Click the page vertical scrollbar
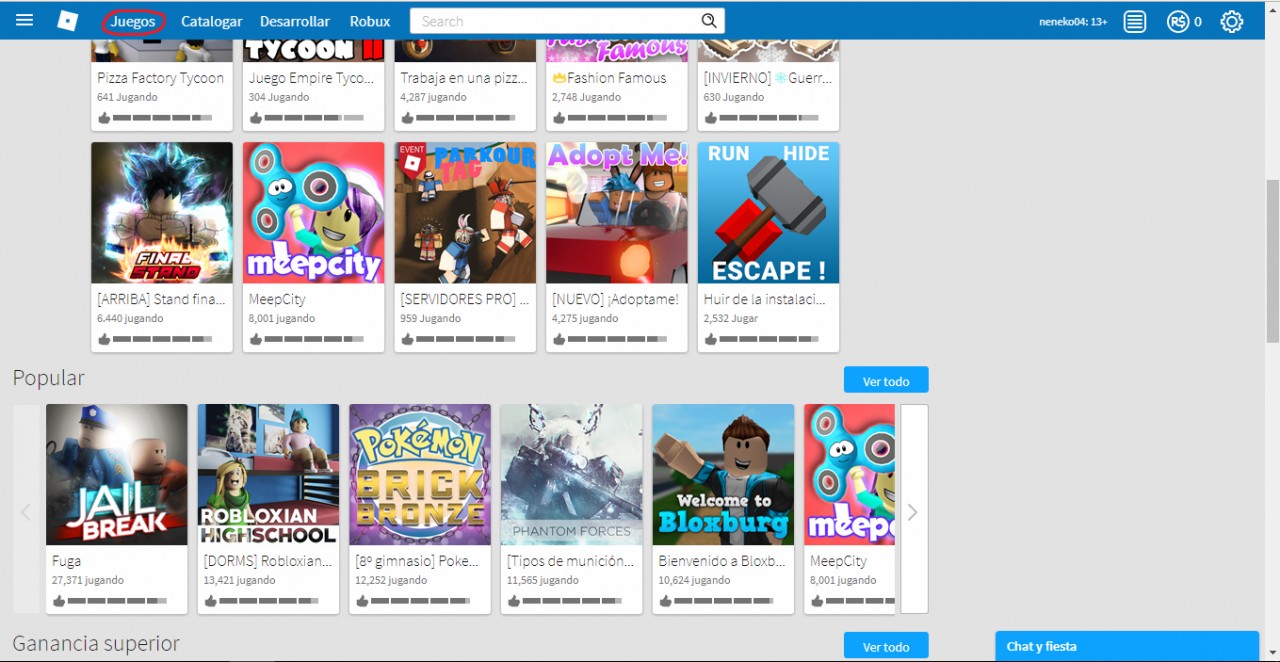The width and height of the screenshot is (1280, 662). (x=1272, y=262)
